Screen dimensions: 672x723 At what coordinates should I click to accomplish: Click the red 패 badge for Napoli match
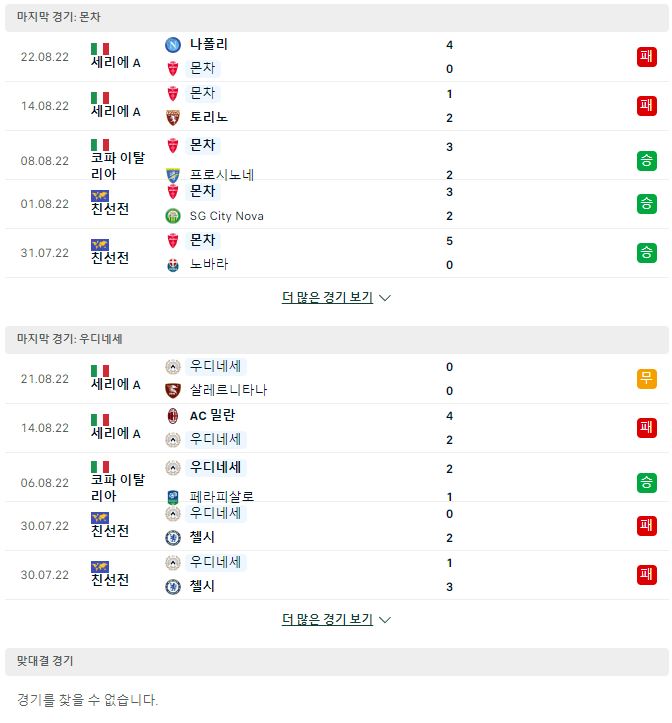pos(646,57)
